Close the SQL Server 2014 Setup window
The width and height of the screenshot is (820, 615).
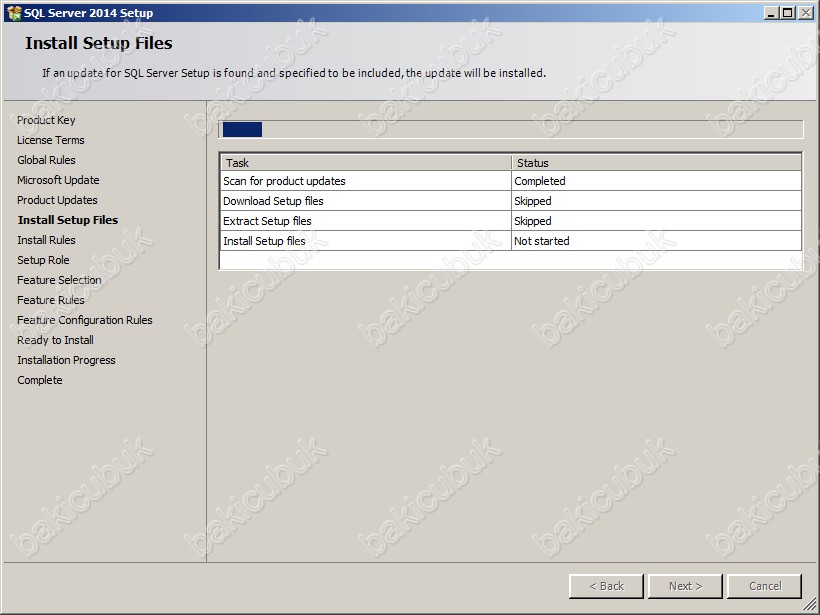(x=805, y=13)
